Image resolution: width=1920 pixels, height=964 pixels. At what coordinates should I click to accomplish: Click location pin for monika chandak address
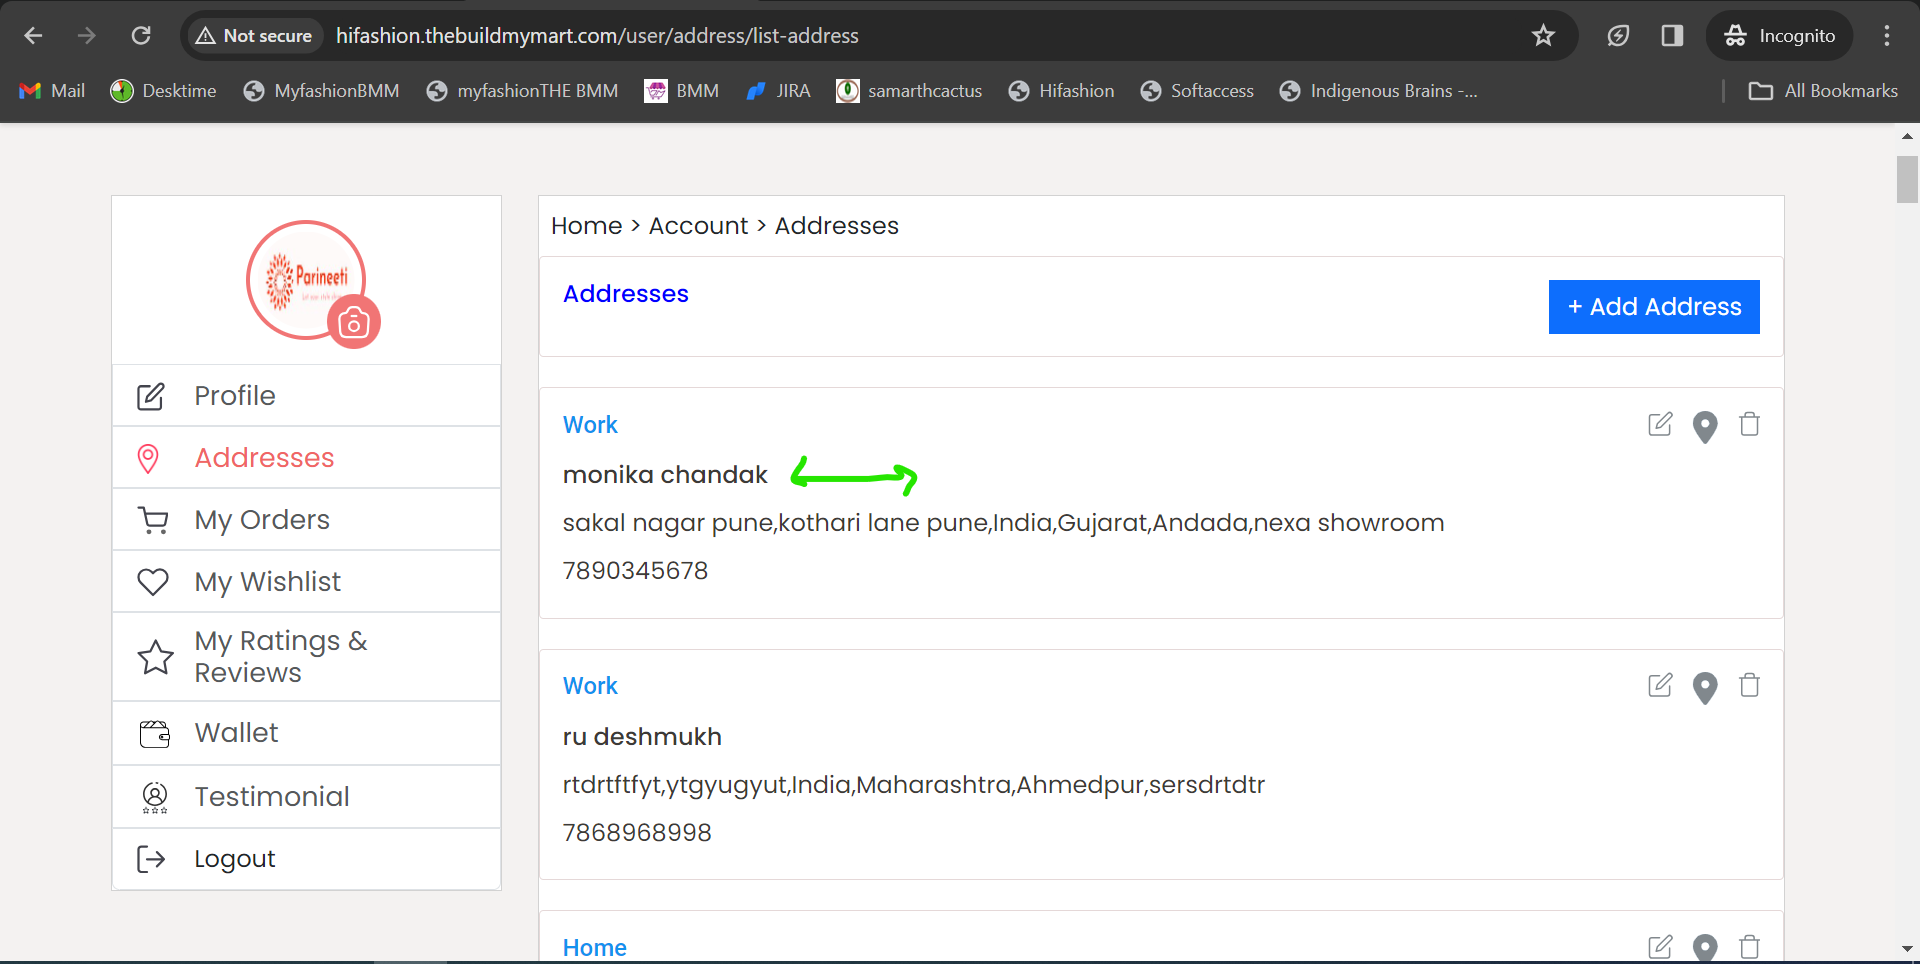pyautogui.click(x=1705, y=426)
